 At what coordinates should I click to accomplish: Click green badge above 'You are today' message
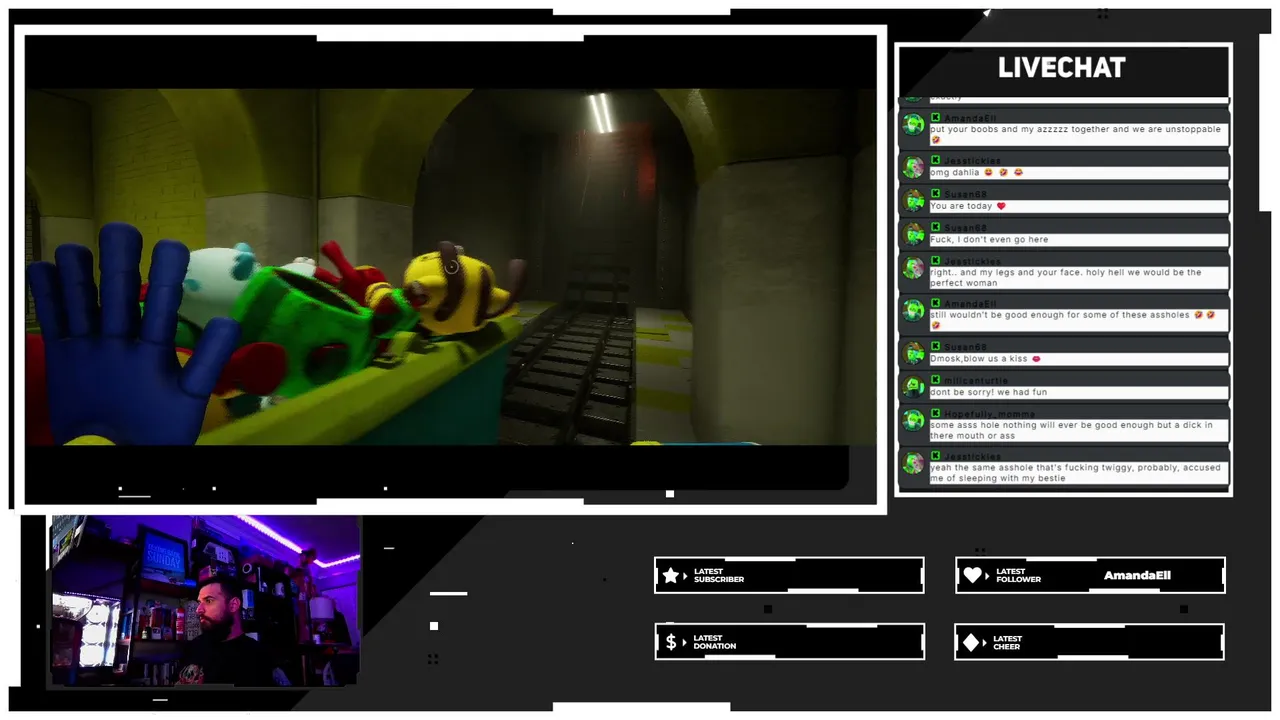[935, 194]
